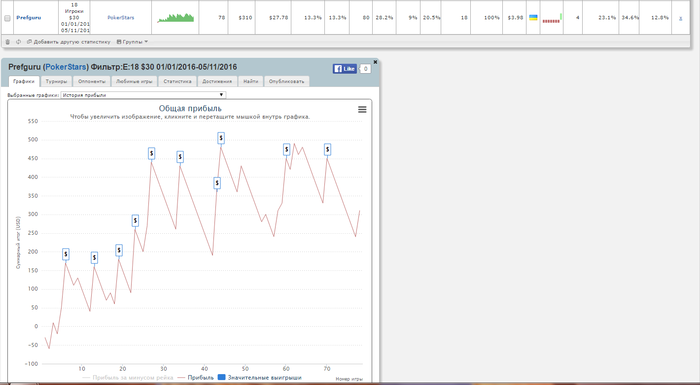Switch to the 'Любимые игры' tab
This screenshot has width=700, height=385.
point(134,81)
